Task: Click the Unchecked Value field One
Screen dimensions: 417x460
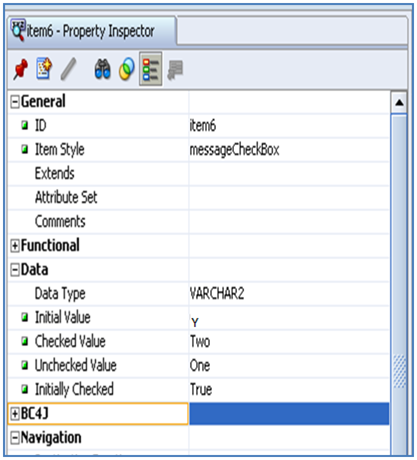Action: [x=289, y=365]
